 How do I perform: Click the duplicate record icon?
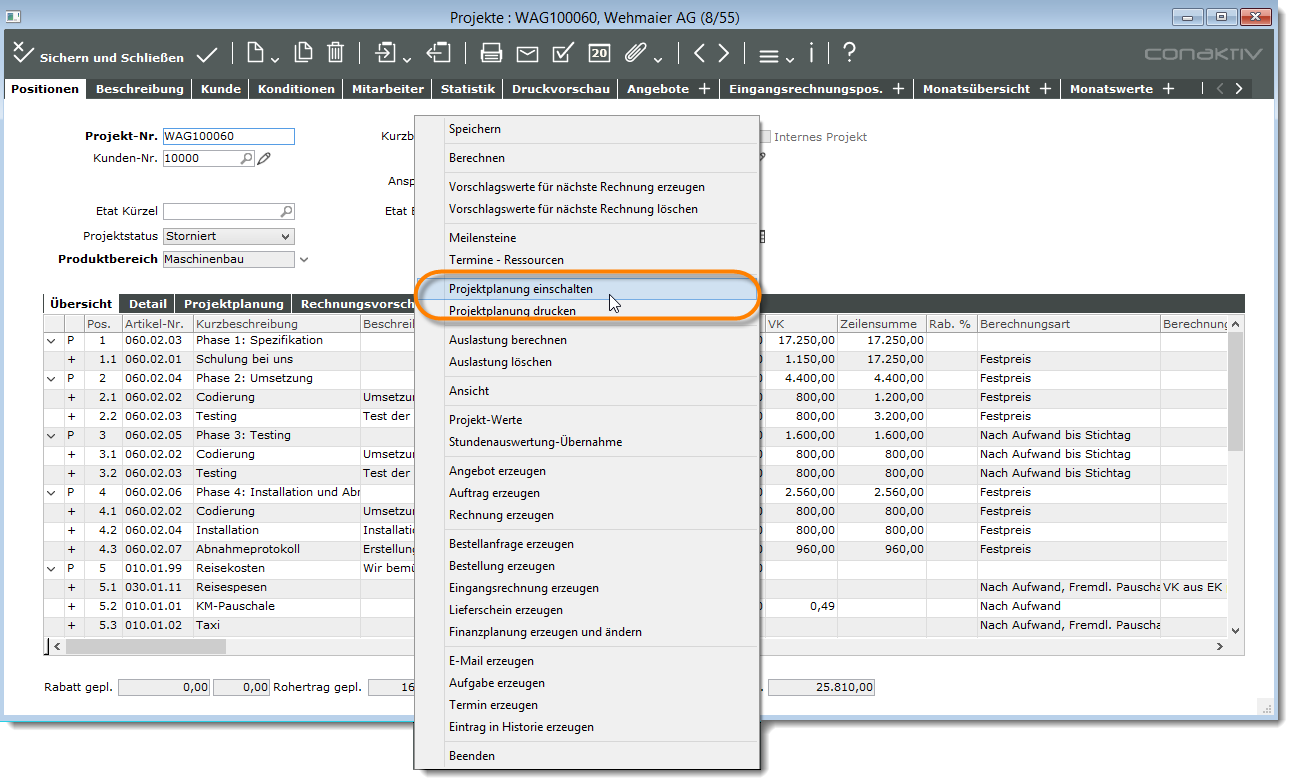(x=303, y=53)
